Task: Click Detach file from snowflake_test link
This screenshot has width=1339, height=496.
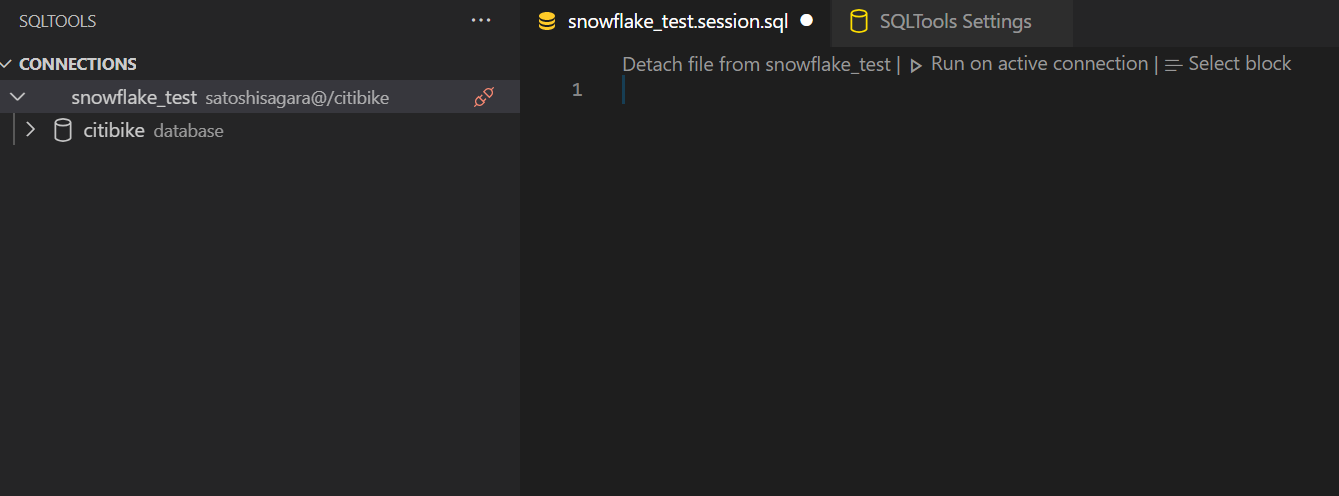Action: [756, 64]
